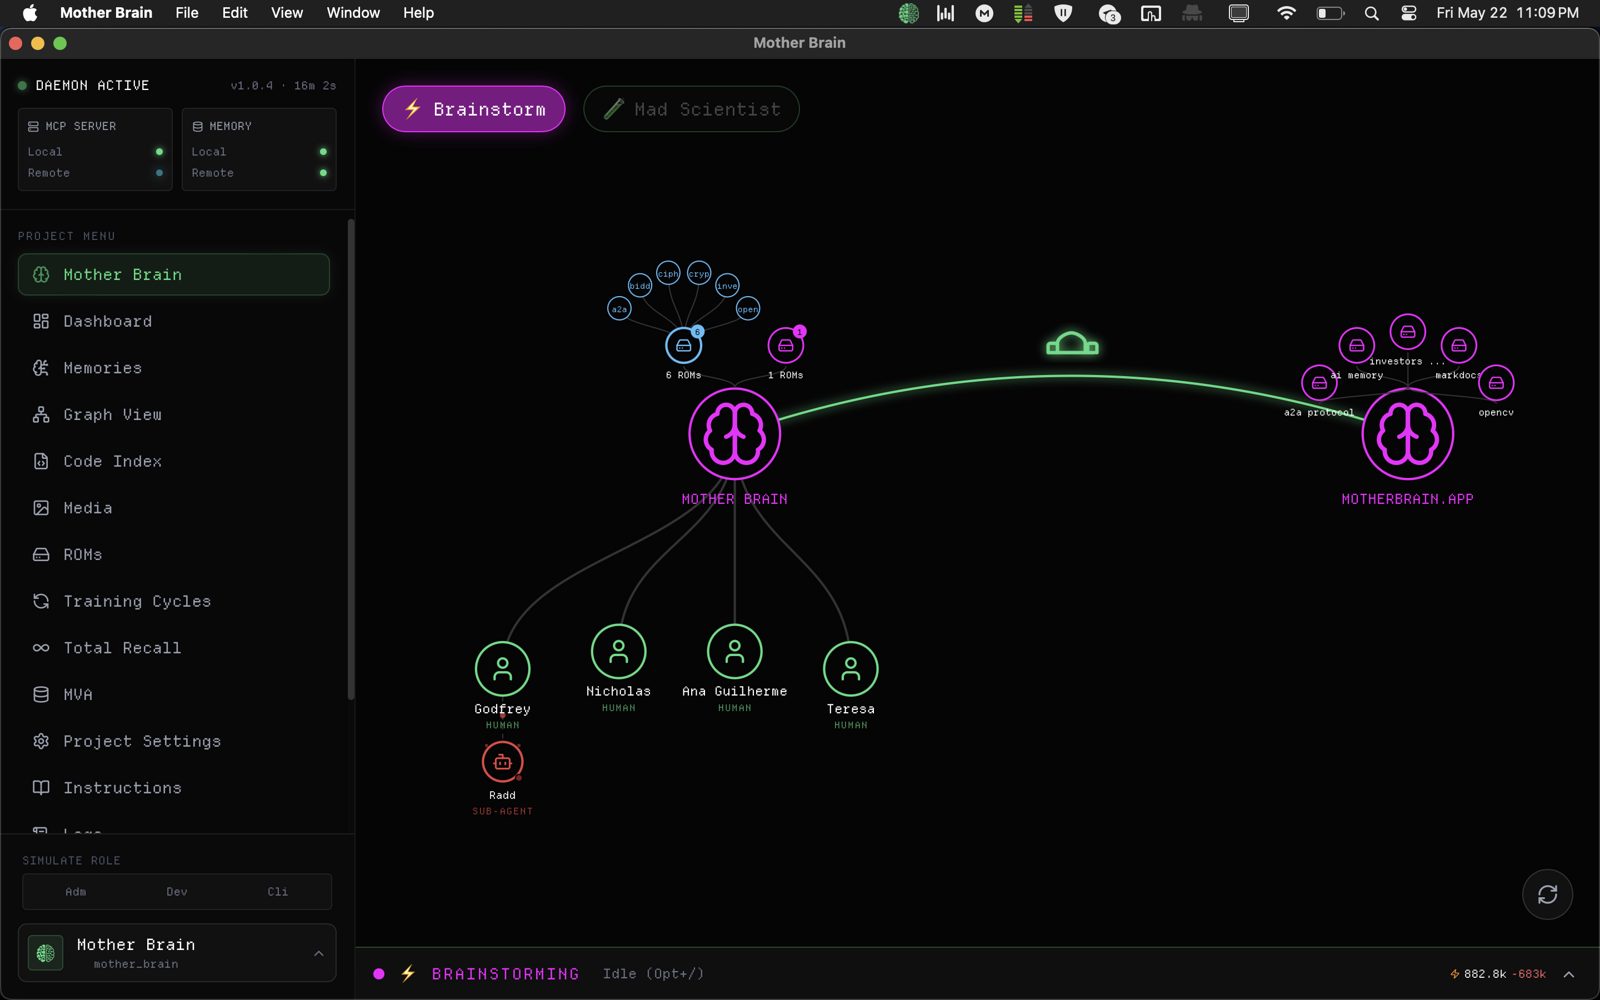The height and width of the screenshot is (1000, 1600).
Task: Open the Edit menu
Action: click(235, 13)
